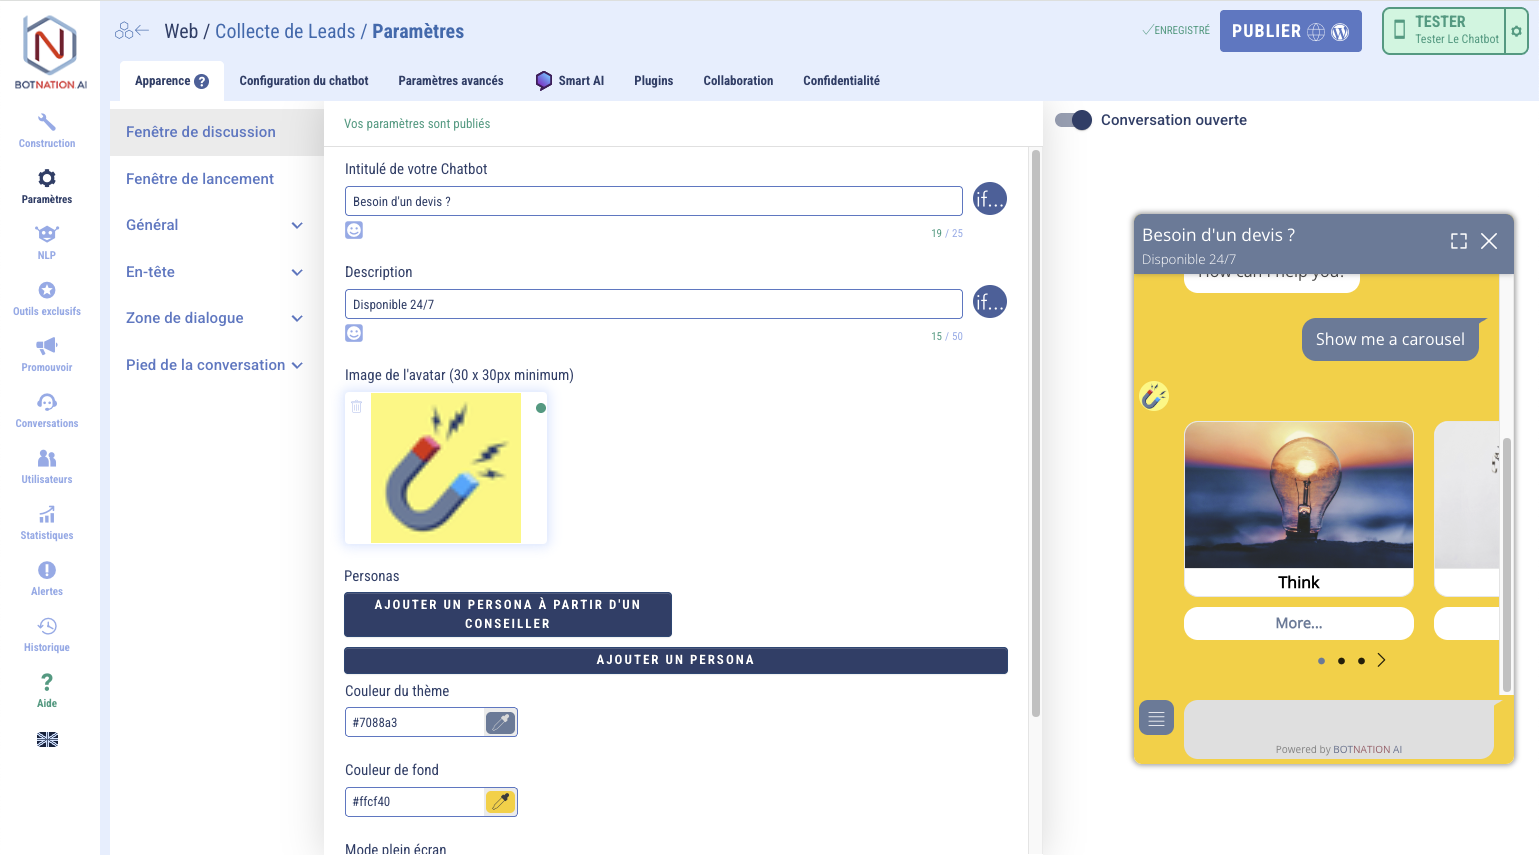Open NLP section in sidebar
This screenshot has height=855, width=1539.
tap(47, 242)
